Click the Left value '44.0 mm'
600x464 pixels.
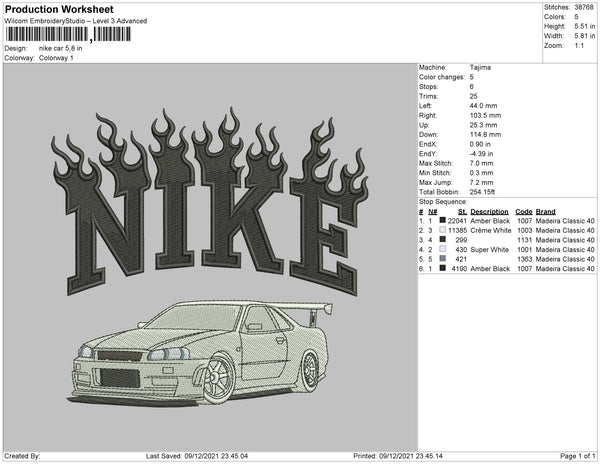click(x=483, y=106)
